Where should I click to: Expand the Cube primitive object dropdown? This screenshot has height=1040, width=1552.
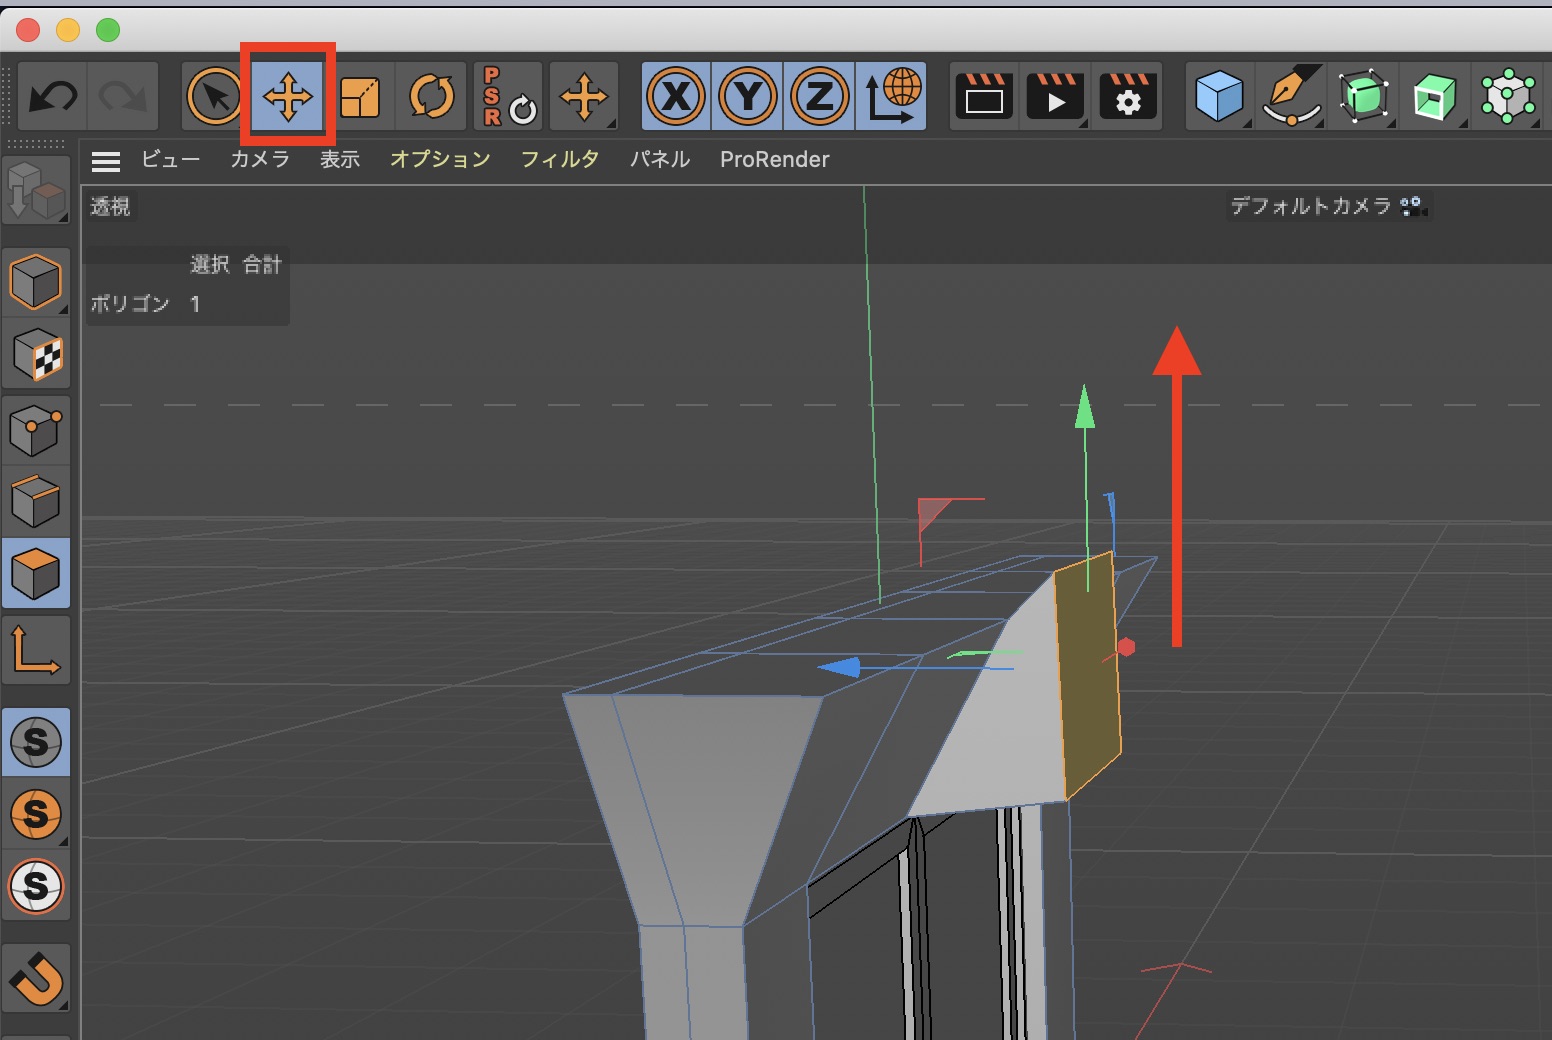1219,97
